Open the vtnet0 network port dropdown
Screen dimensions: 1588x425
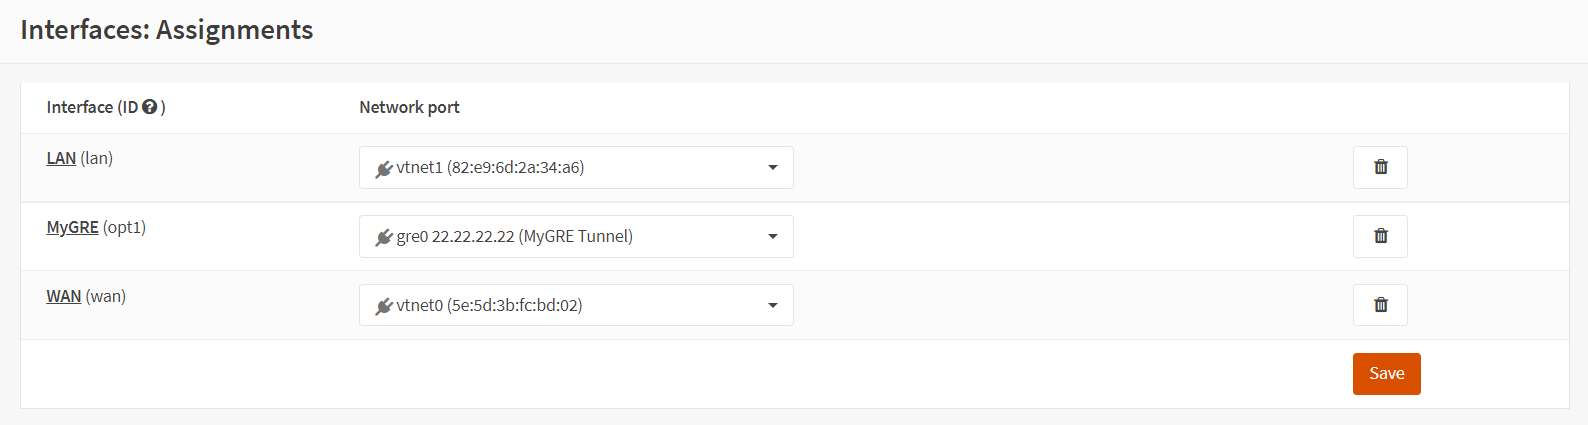[x=576, y=305]
